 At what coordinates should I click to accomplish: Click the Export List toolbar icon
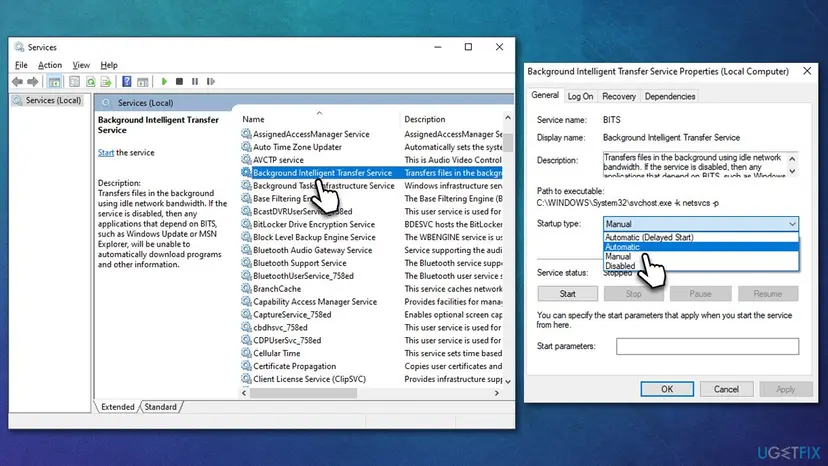106,81
